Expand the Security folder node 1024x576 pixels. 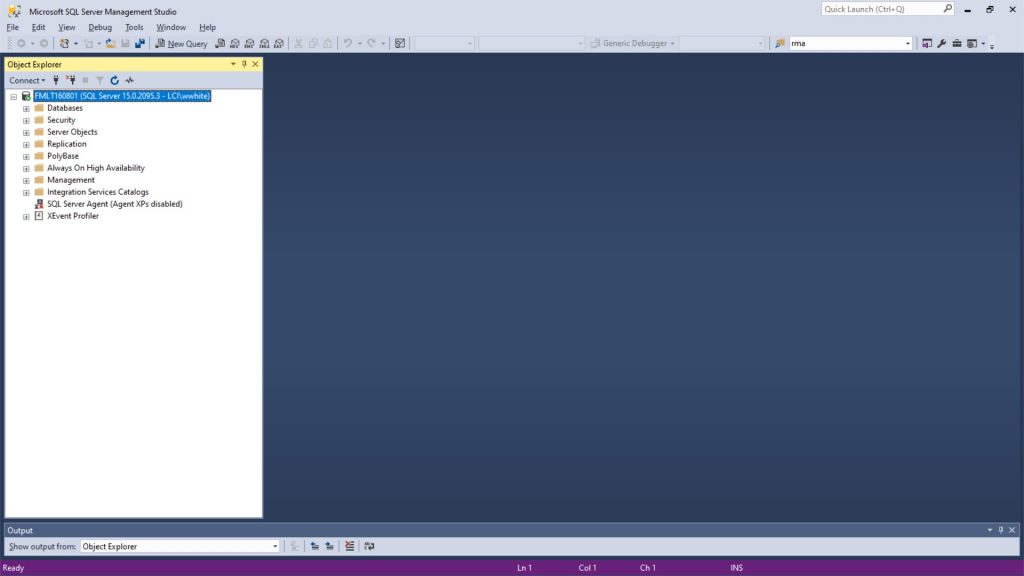tap(26, 120)
